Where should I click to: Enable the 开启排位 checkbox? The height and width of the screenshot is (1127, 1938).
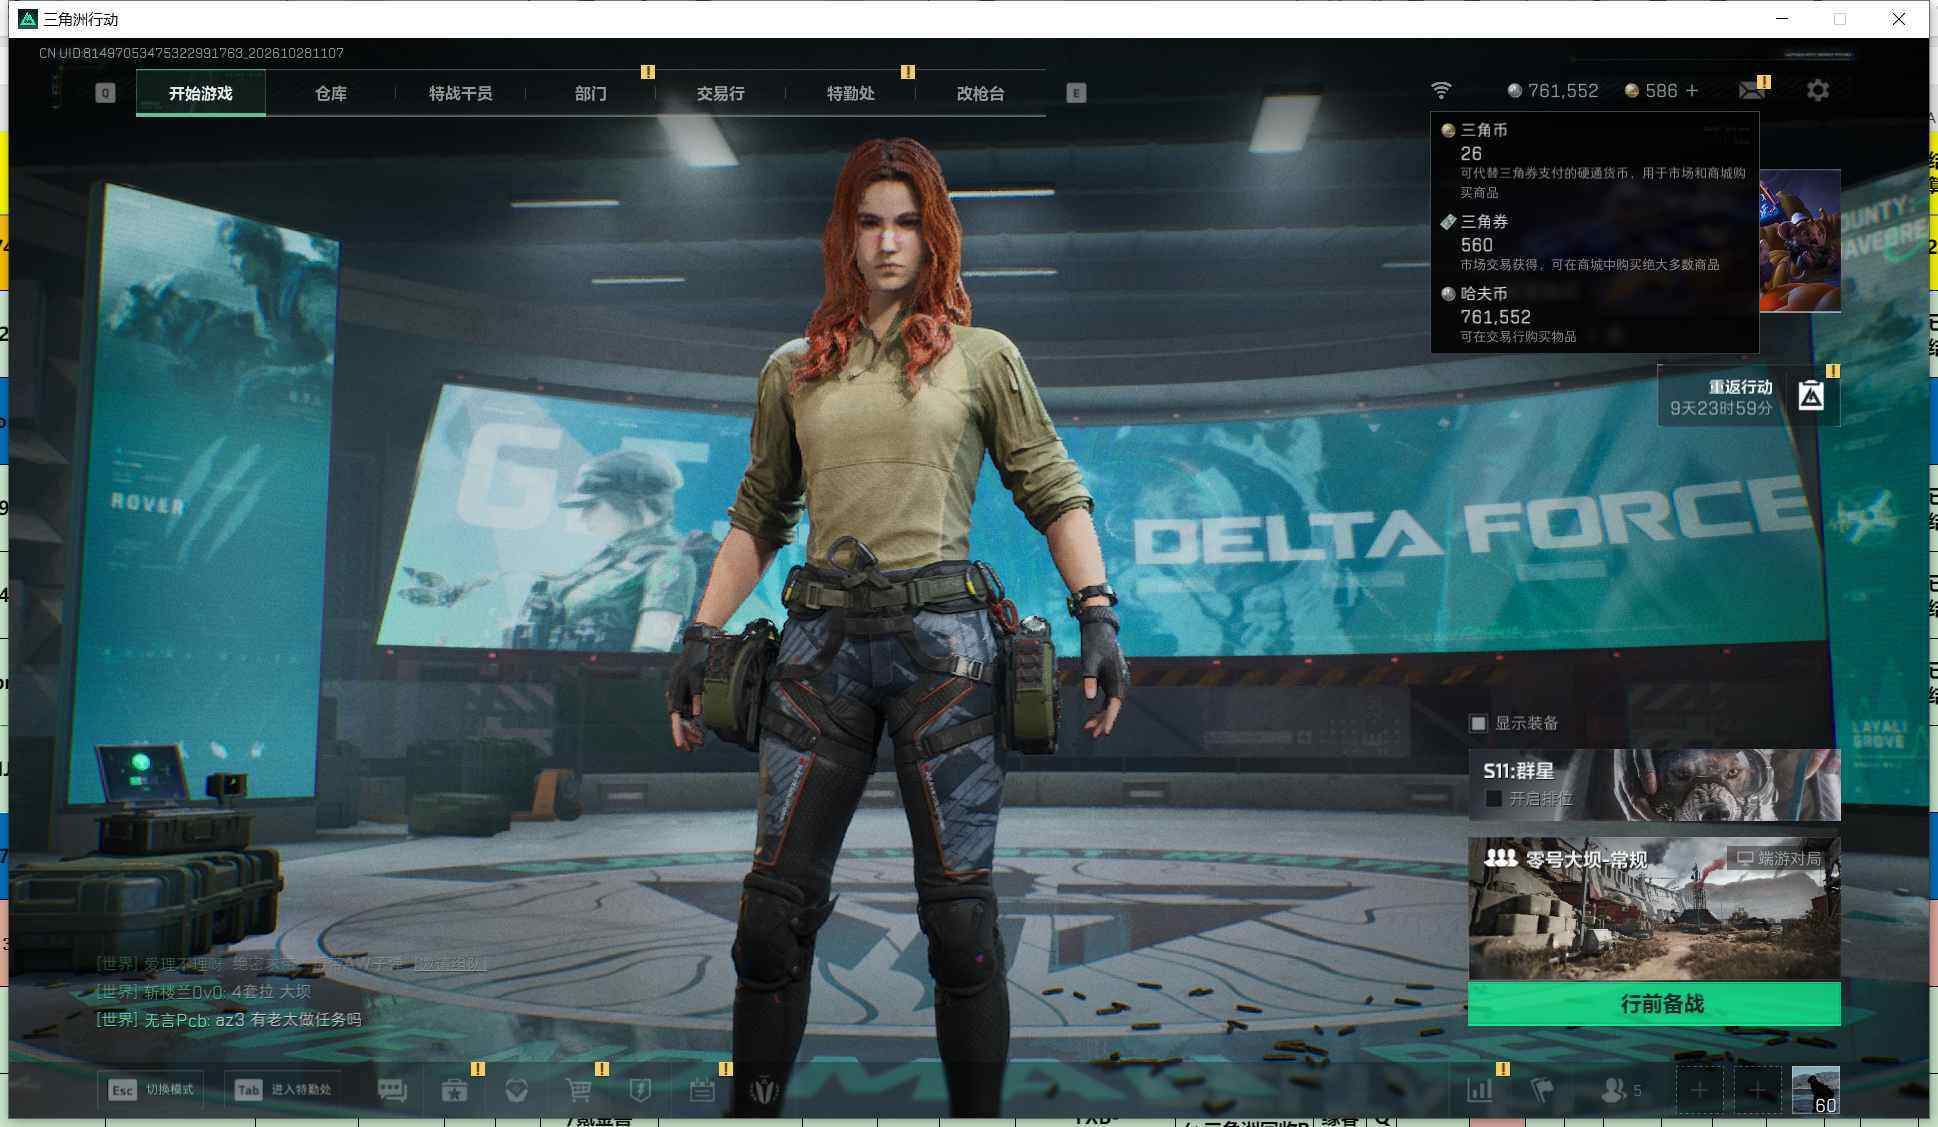pyautogui.click(x=1494, y=799)
